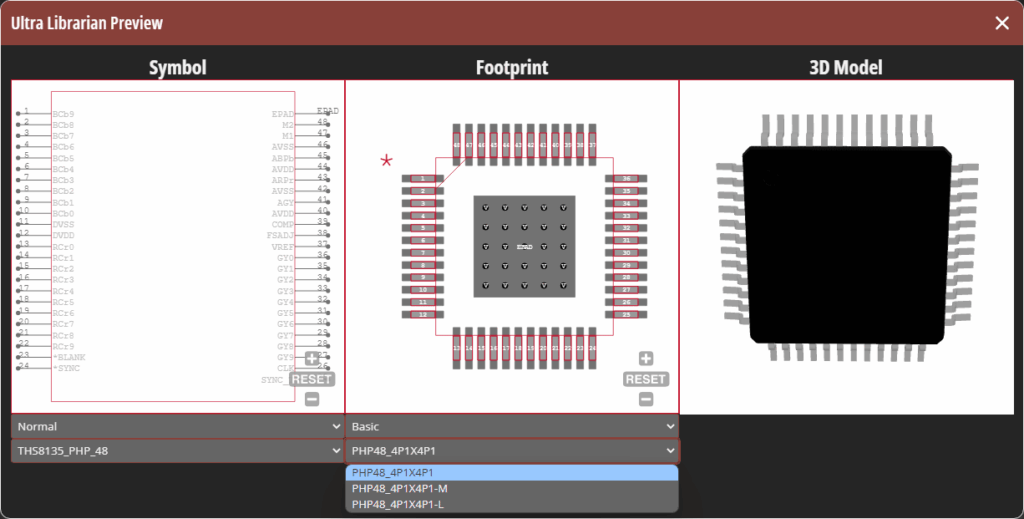Collapse the PHP48_4P1X4P1 footprint dropdown
Screen dimensions: 1024x519
(x=512, y=450)
